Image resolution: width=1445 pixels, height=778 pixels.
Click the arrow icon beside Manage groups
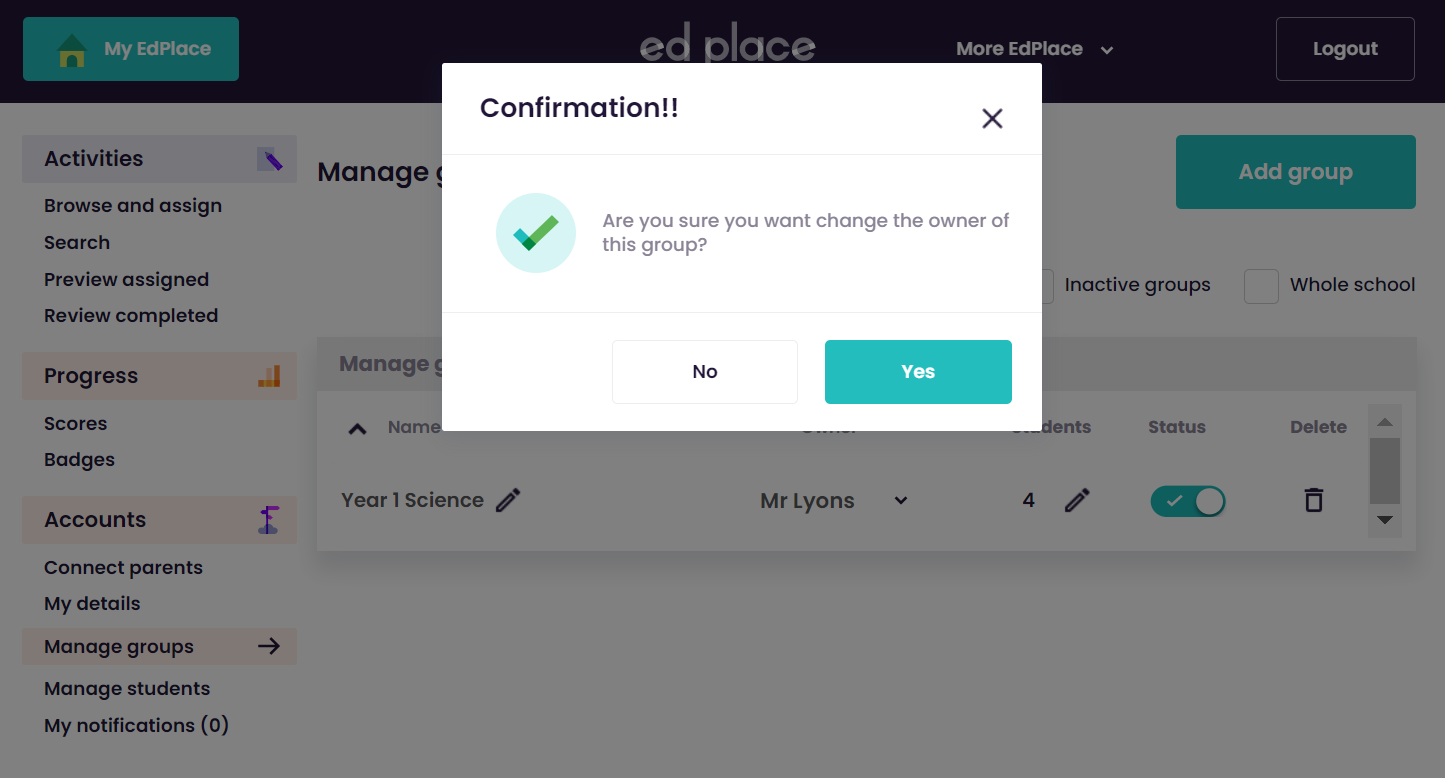pyautogui.click(x=269, y=646)
